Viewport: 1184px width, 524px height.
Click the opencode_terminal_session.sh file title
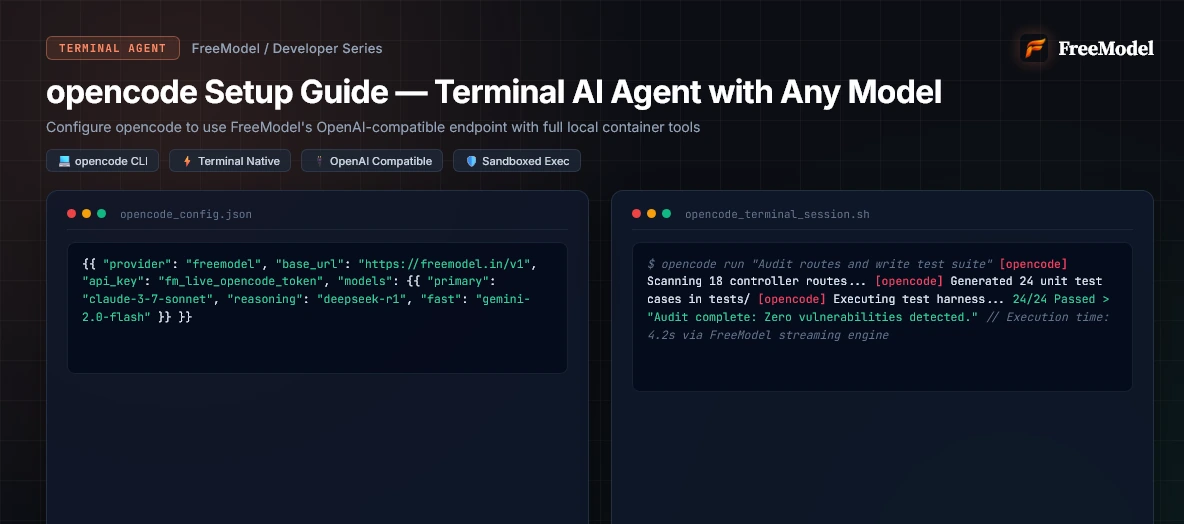click(x=777, y=214)
